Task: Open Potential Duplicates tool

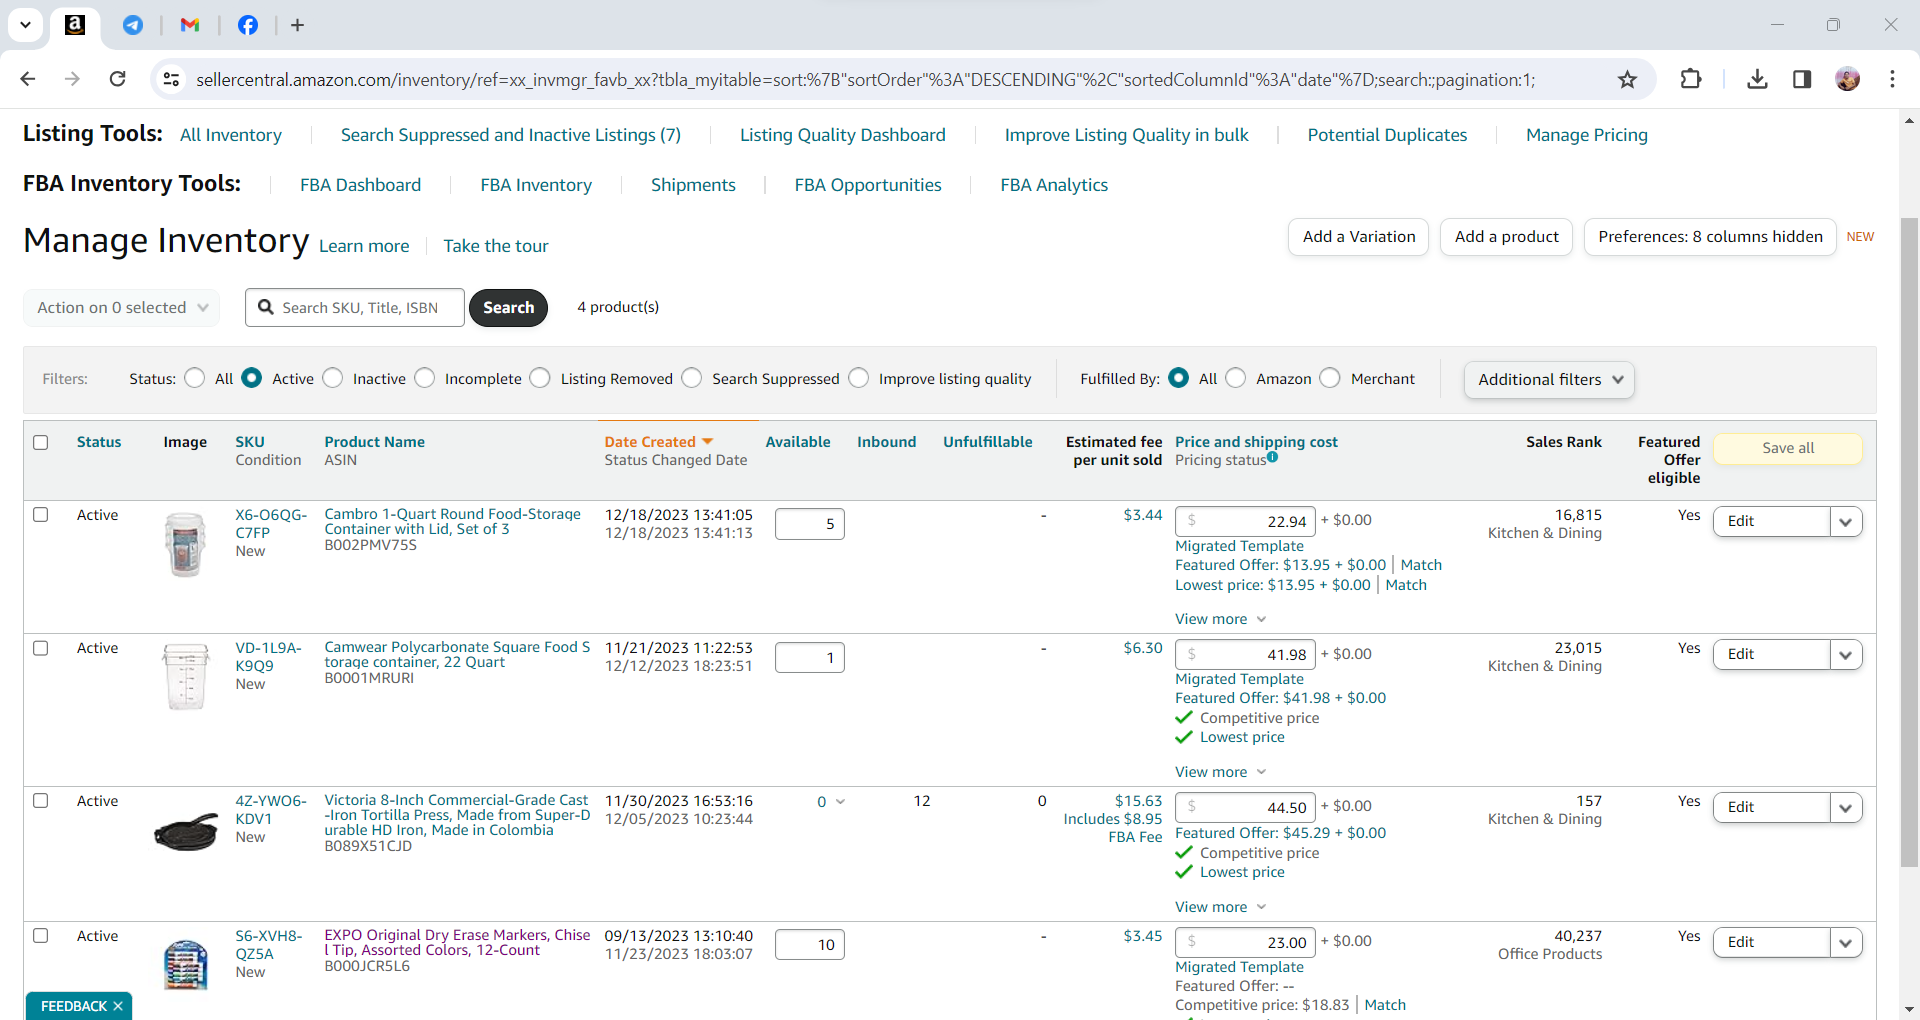Action: pyautogui.click(x=1388, y=135)
